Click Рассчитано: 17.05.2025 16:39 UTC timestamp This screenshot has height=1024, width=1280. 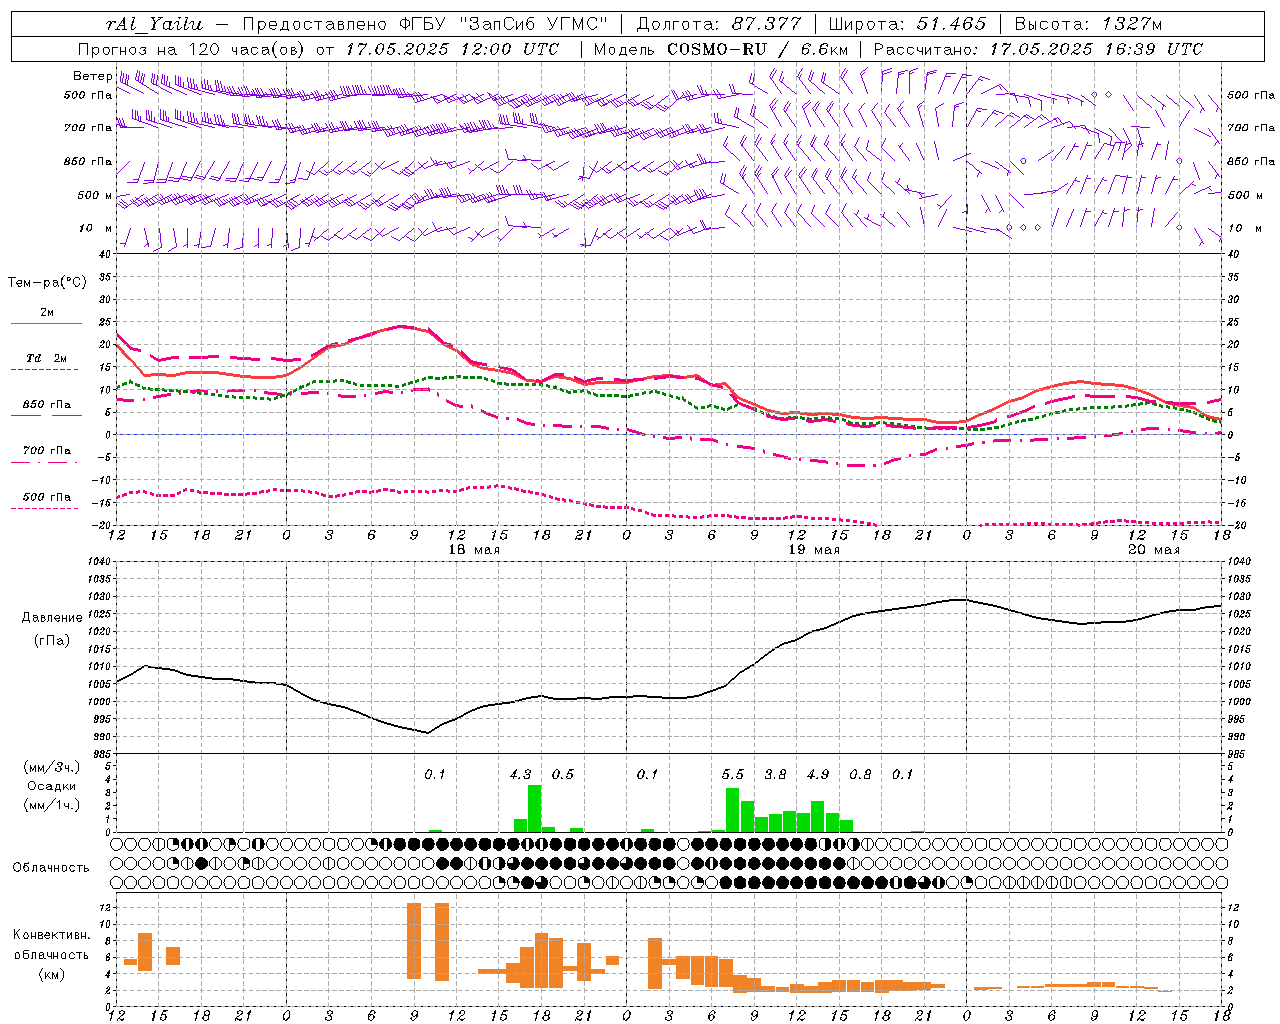[1038, 49]
